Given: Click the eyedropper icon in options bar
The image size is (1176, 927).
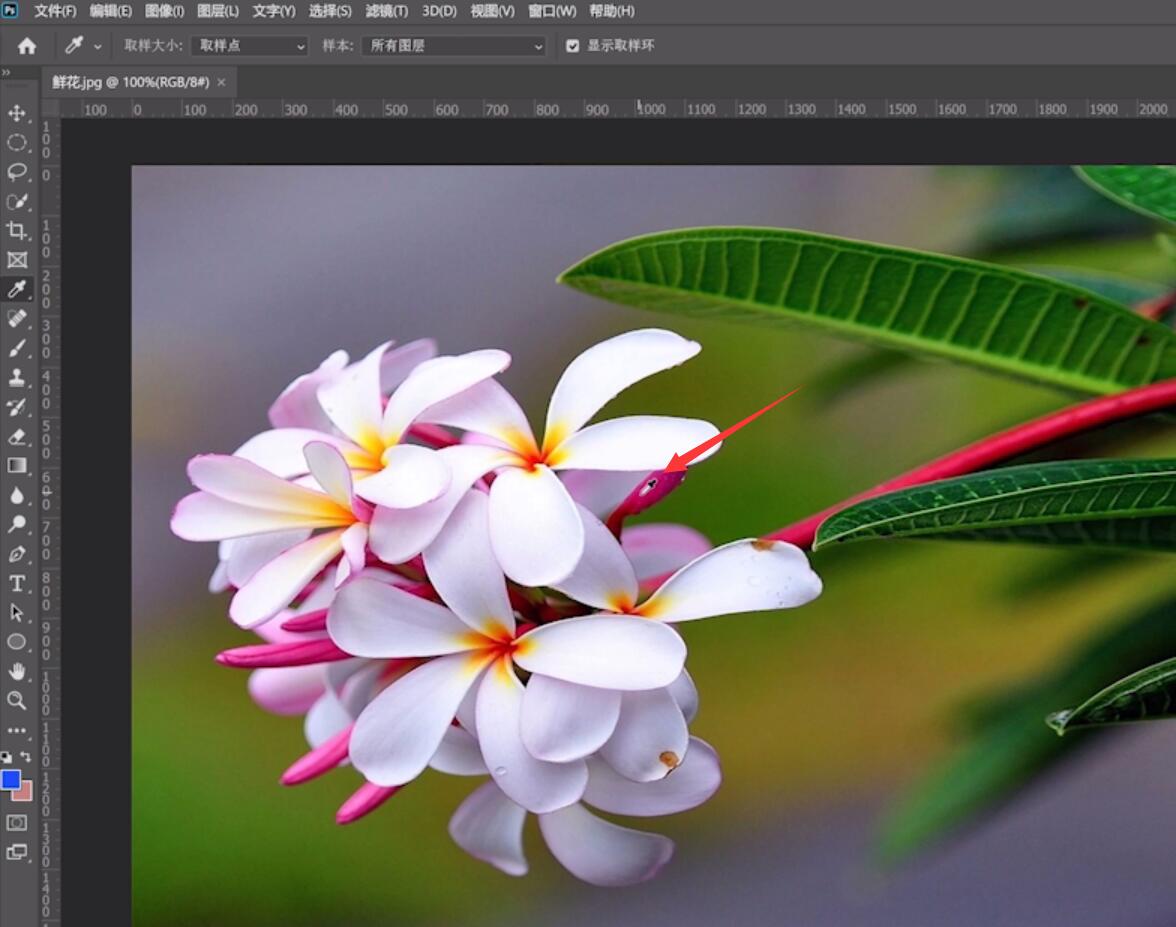Looking at the screenshot, I should coord(74,46).
